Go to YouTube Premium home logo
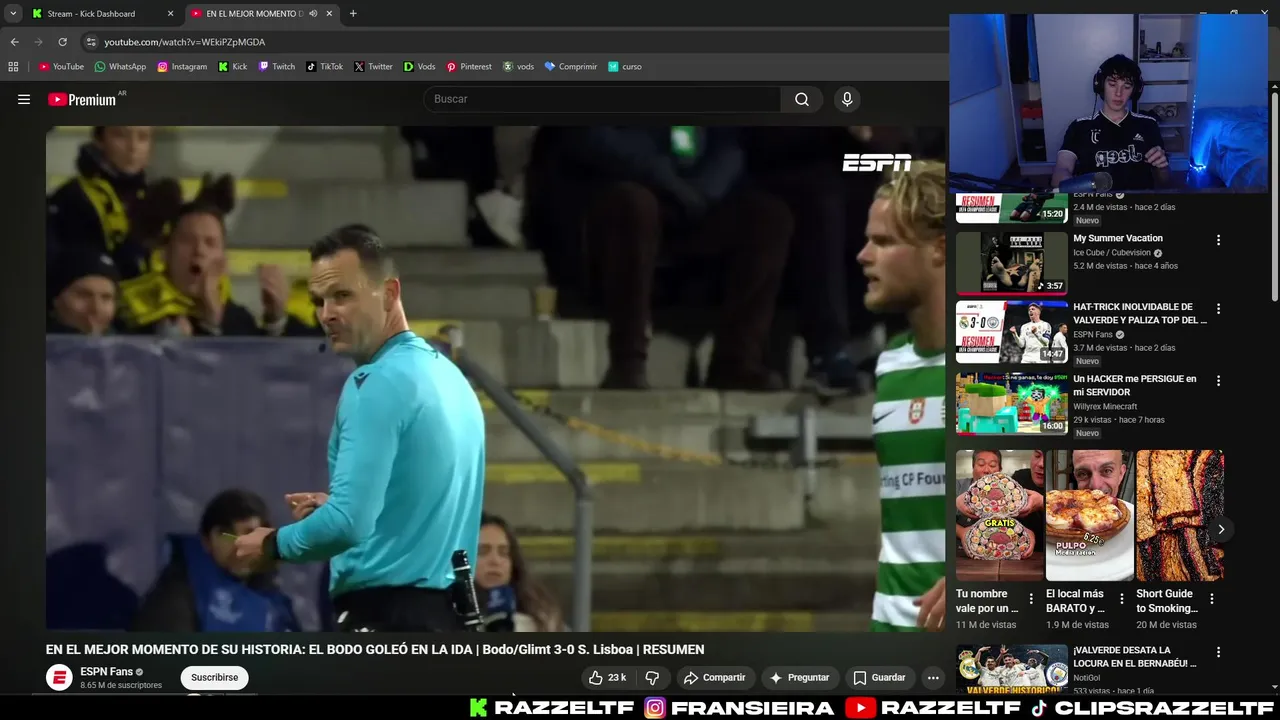The height and width of the screenshot is (720, 1280). pyautogui.click(x=82, y=99)
